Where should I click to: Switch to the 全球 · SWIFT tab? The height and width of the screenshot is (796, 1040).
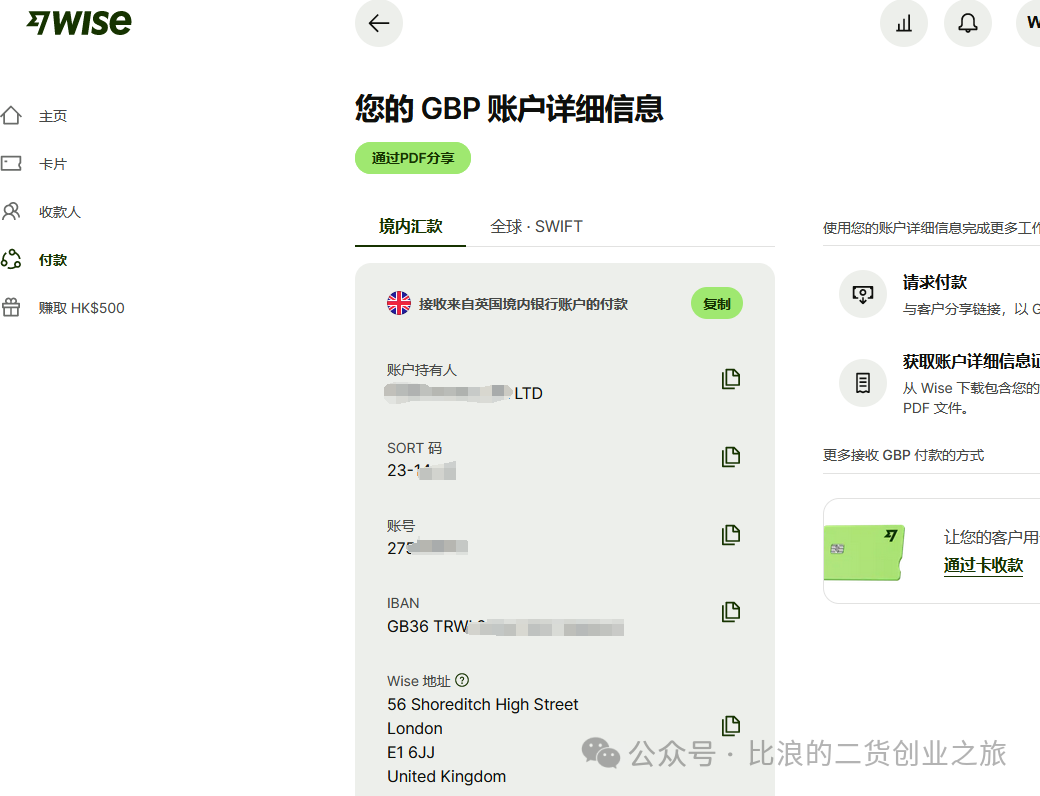536,227
